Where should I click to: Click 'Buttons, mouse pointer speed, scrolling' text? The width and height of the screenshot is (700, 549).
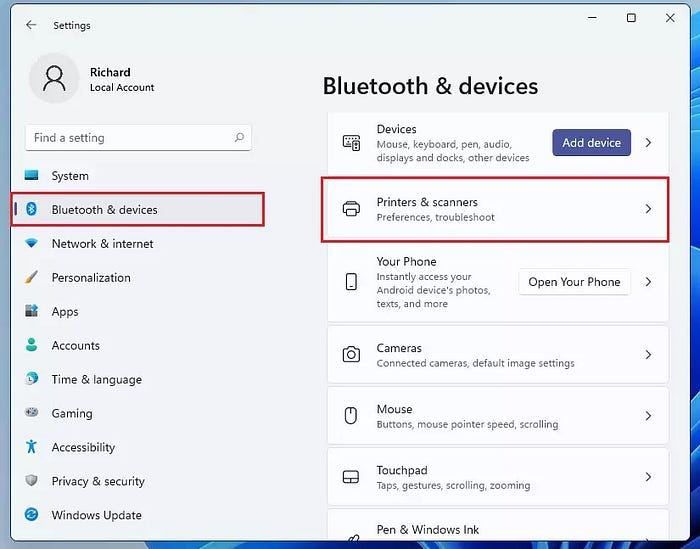[467, 424]
